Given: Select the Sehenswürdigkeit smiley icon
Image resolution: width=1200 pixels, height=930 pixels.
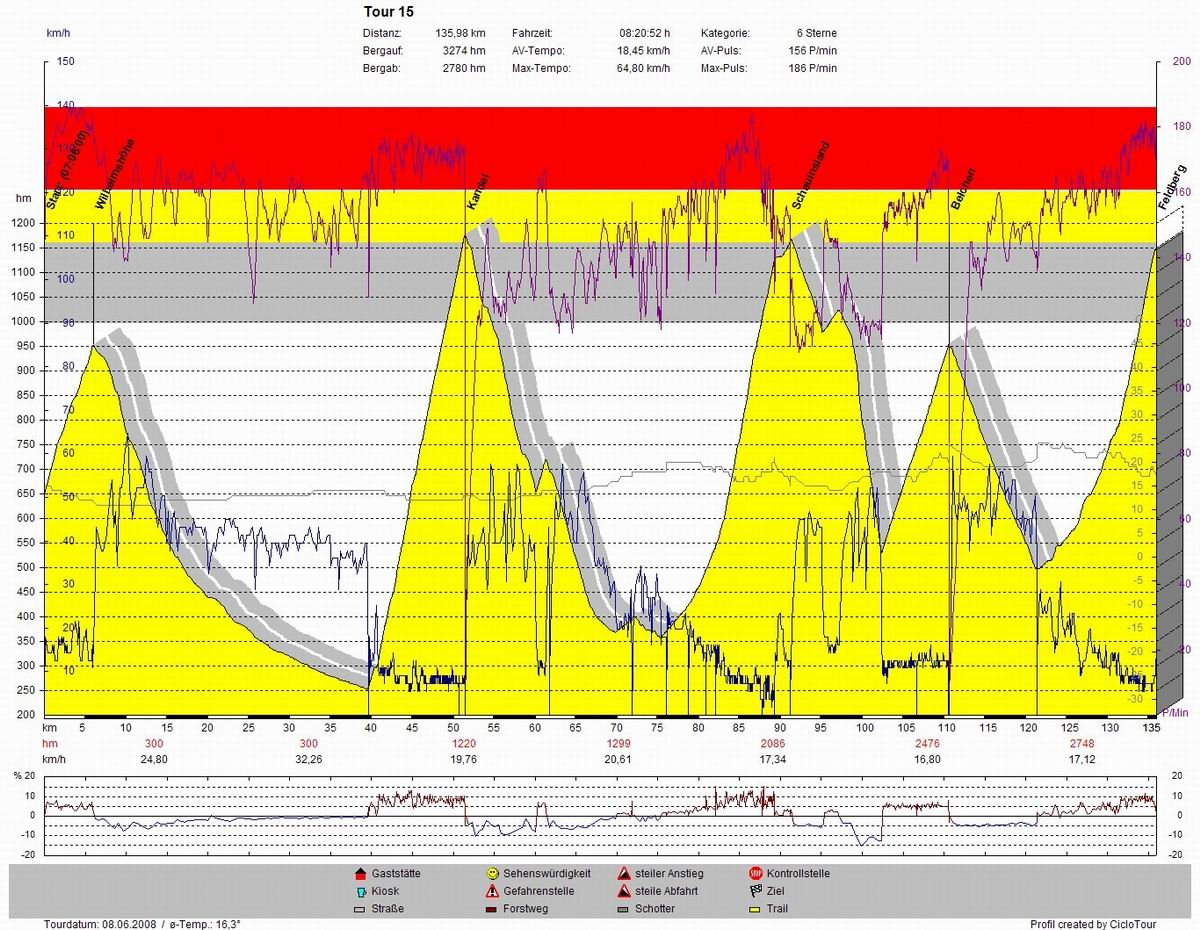Looking at the screenshot, I should coord(493,873).
